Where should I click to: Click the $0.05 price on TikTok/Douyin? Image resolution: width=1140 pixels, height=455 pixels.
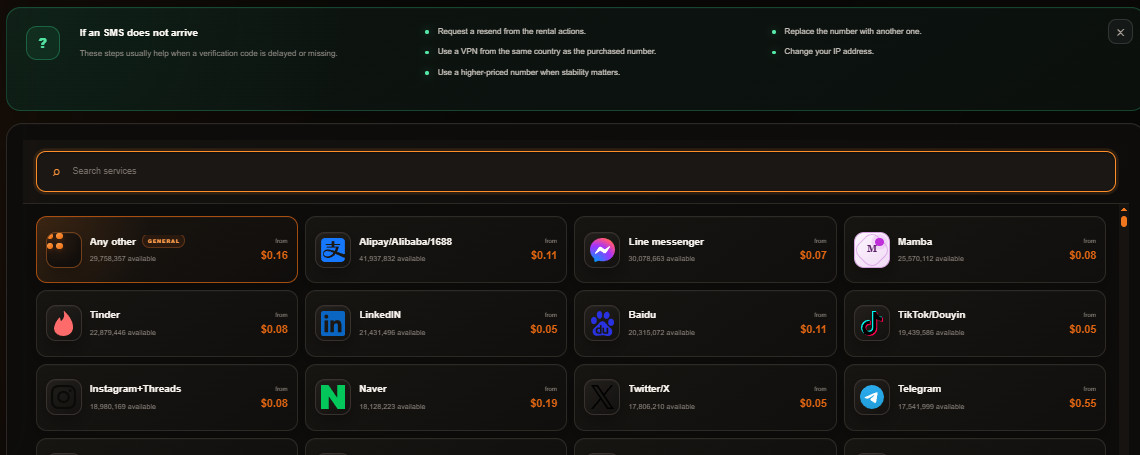tap(1083, 329)
